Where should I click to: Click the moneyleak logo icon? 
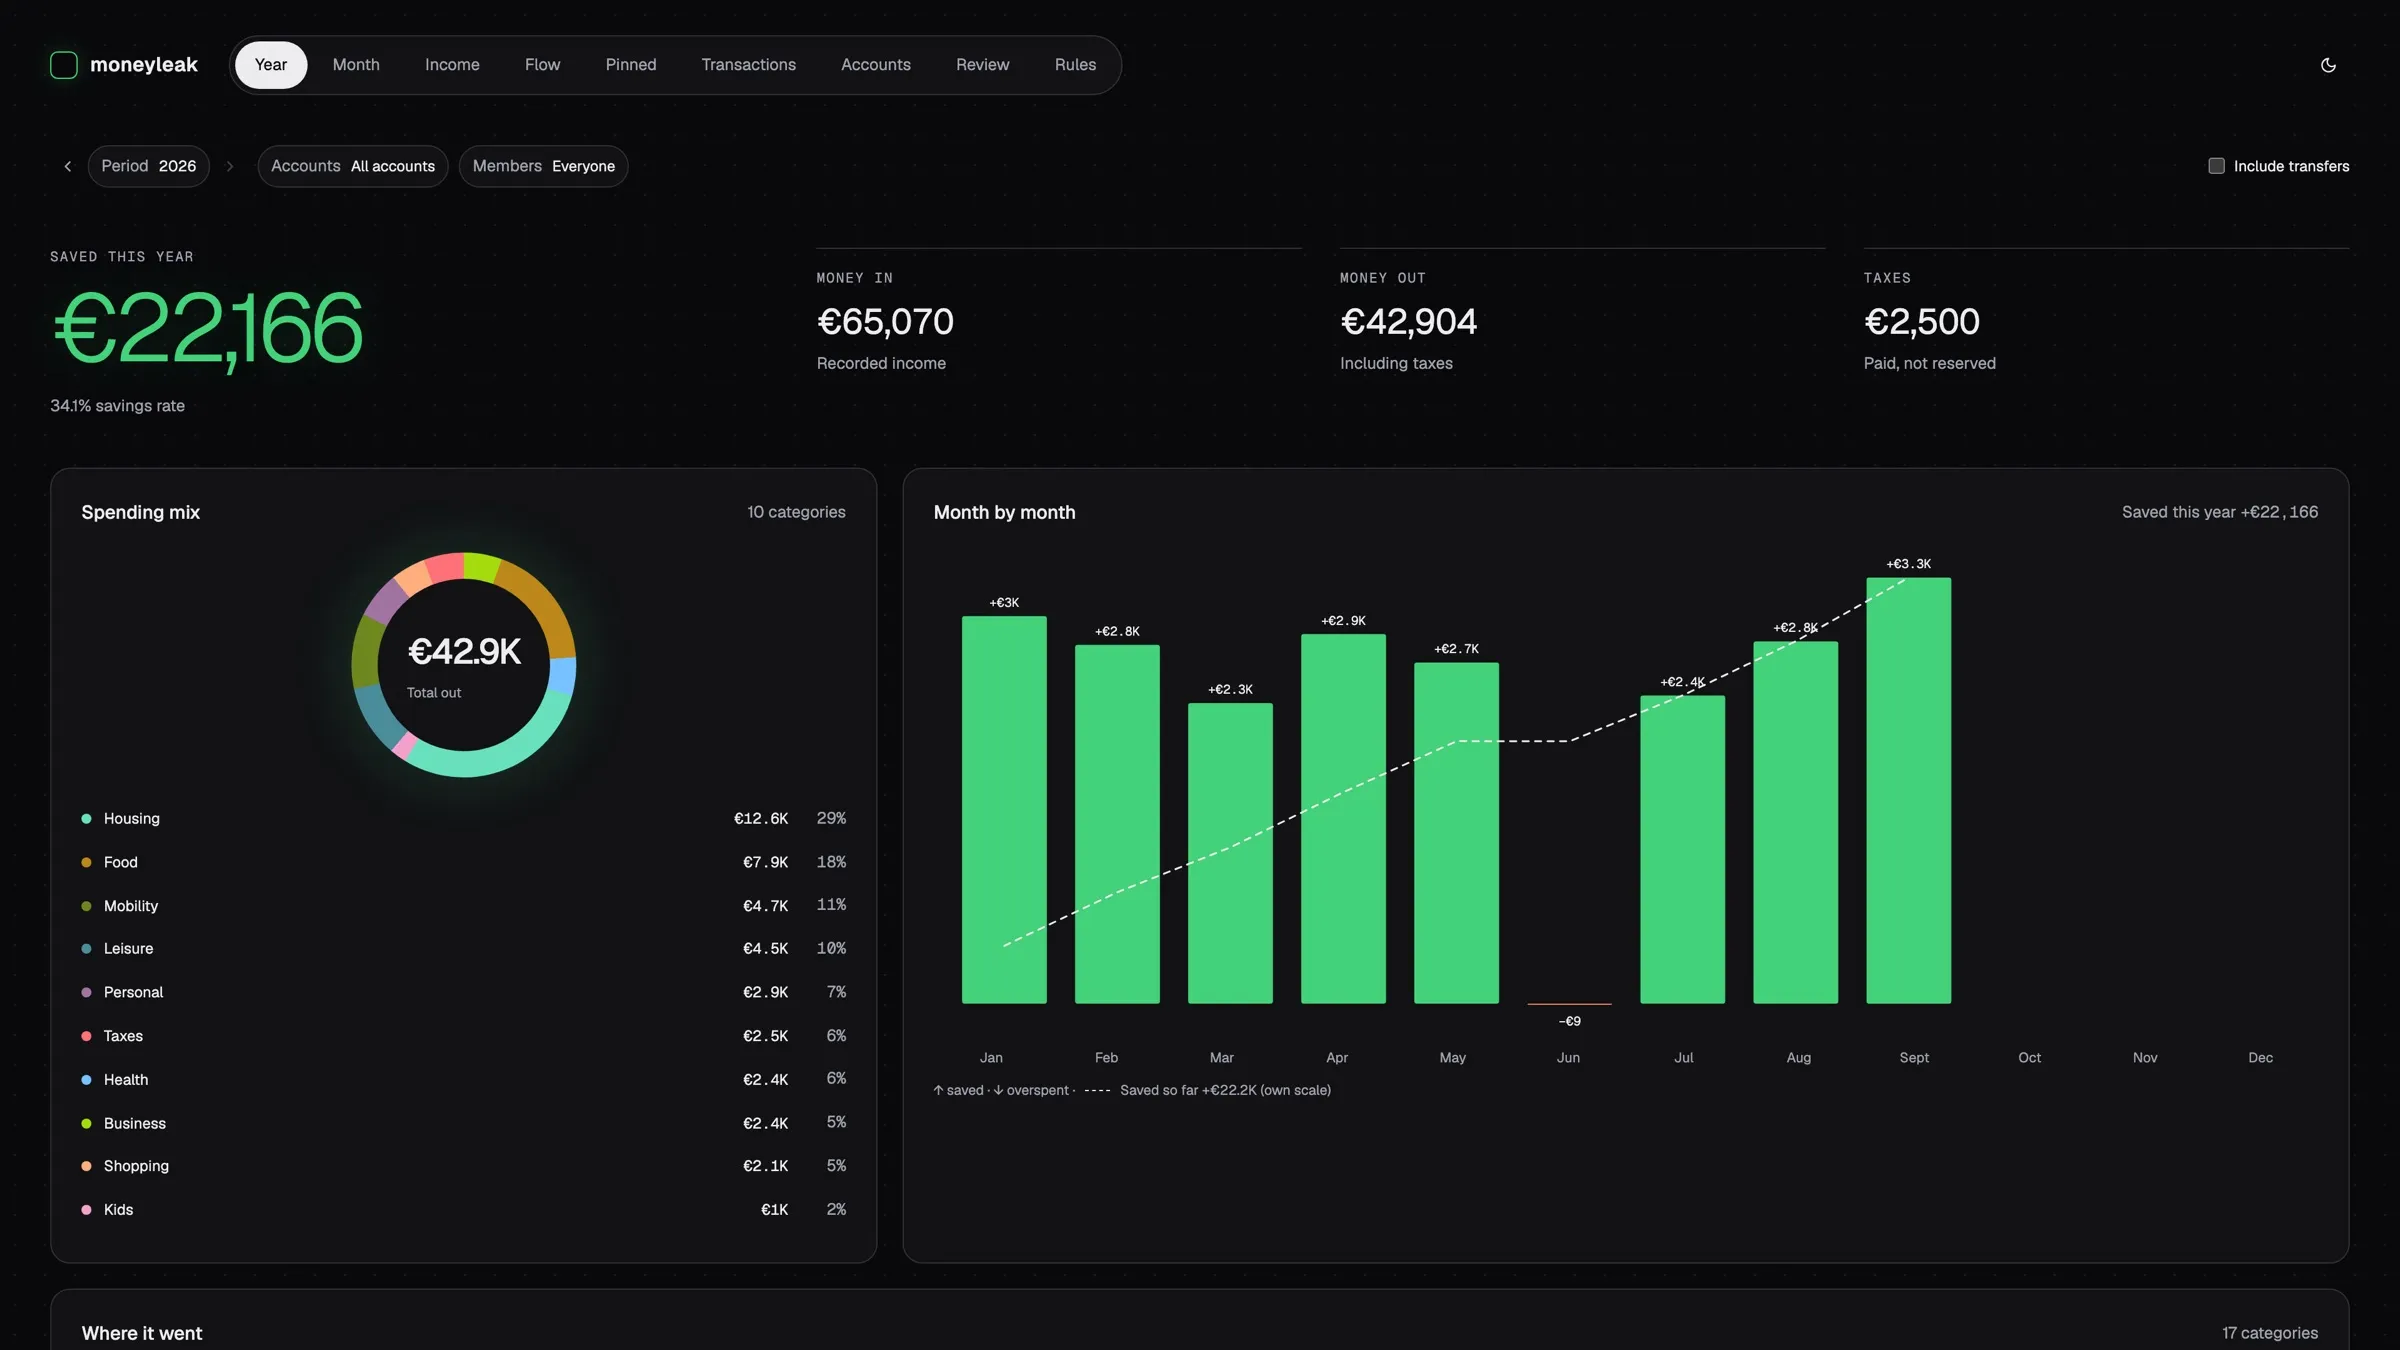click(64, 65)
